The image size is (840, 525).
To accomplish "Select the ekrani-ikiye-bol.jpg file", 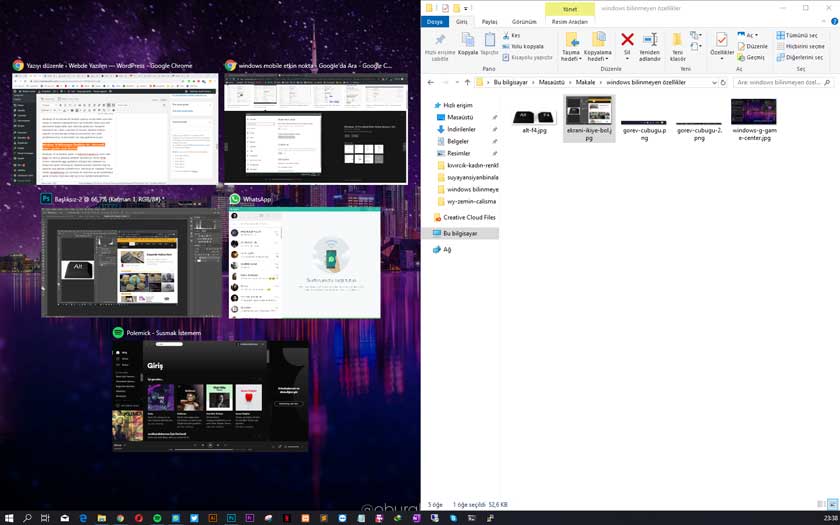I will [589, 118].
